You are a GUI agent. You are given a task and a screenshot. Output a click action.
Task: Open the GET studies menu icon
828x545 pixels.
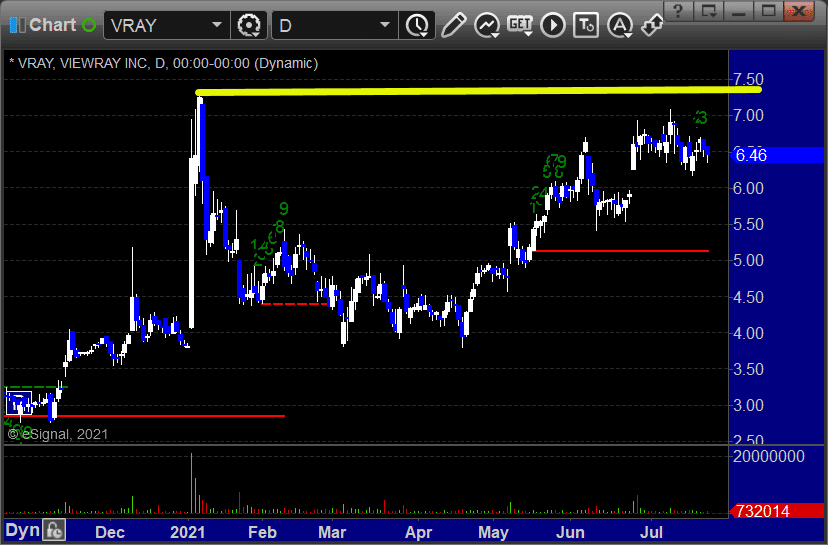520,25
